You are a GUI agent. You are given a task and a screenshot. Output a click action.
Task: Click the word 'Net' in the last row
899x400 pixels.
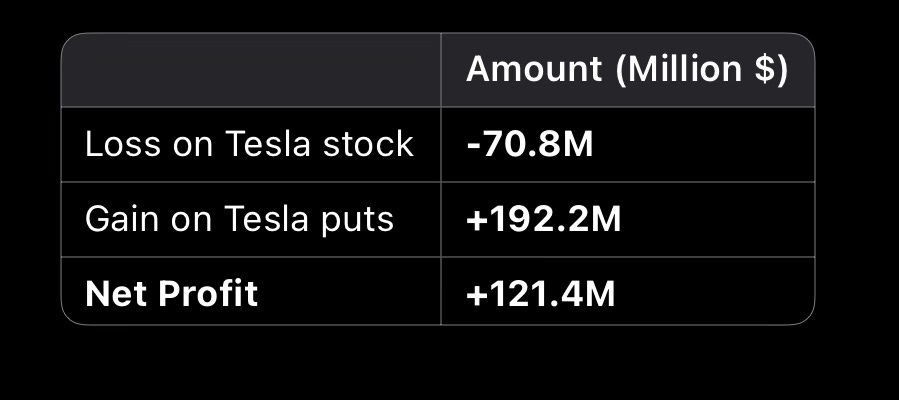pos(118,294)
